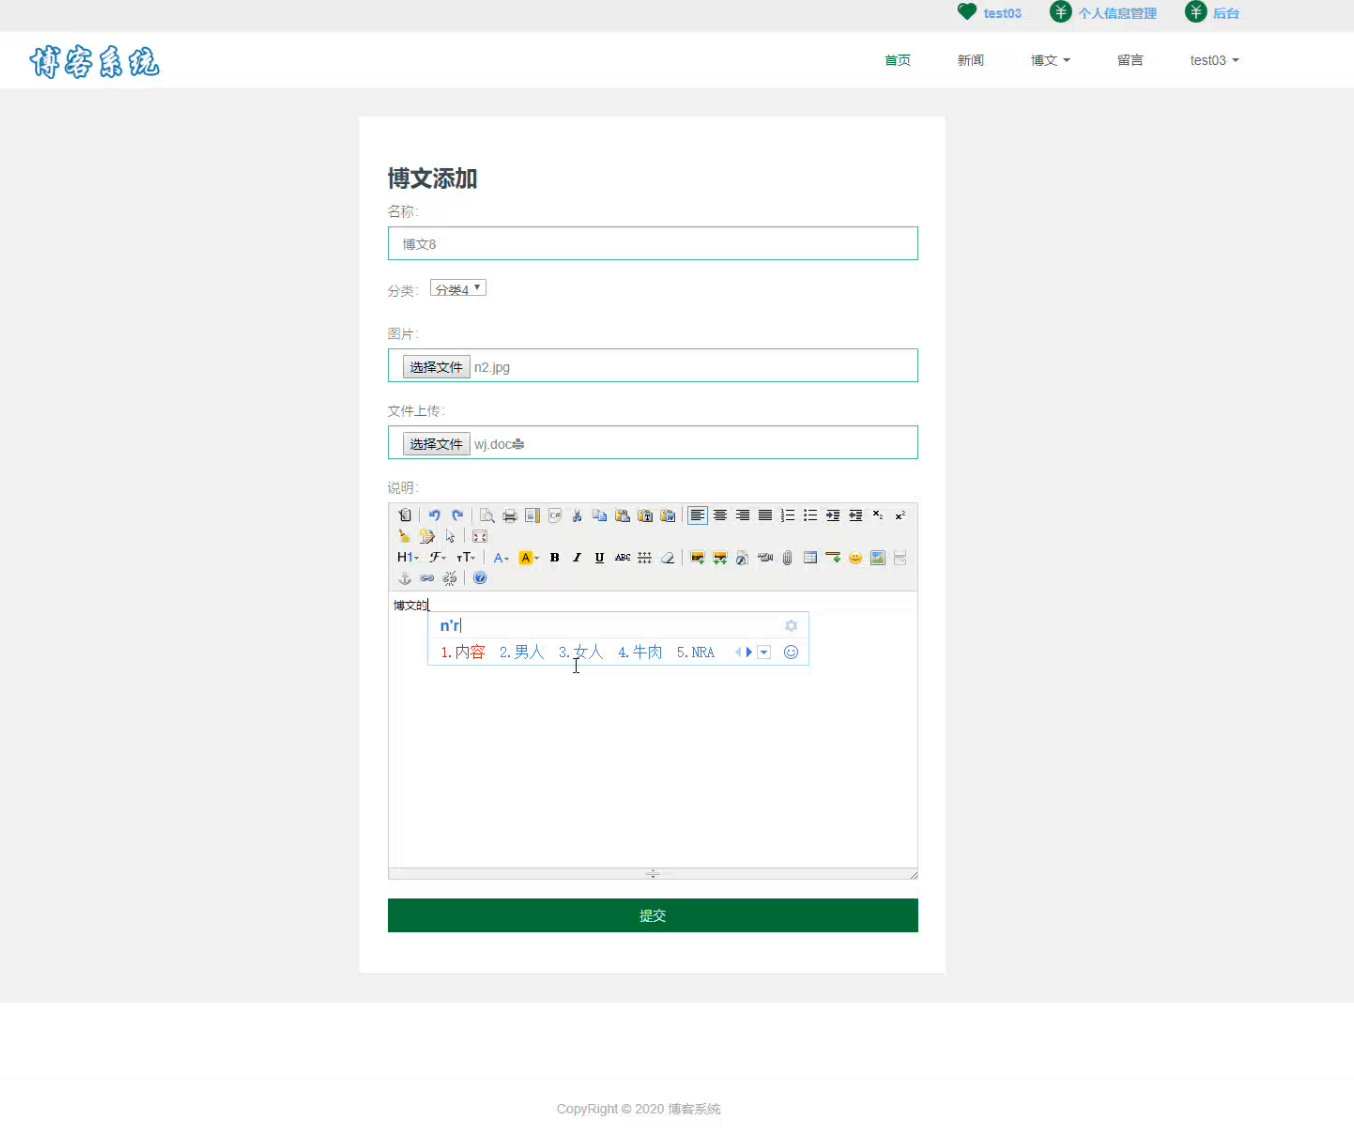Image resolution: width=1354 pixels, height=1139 pixels.
Task: Click the insert video media icon
Action: [765, 557]
